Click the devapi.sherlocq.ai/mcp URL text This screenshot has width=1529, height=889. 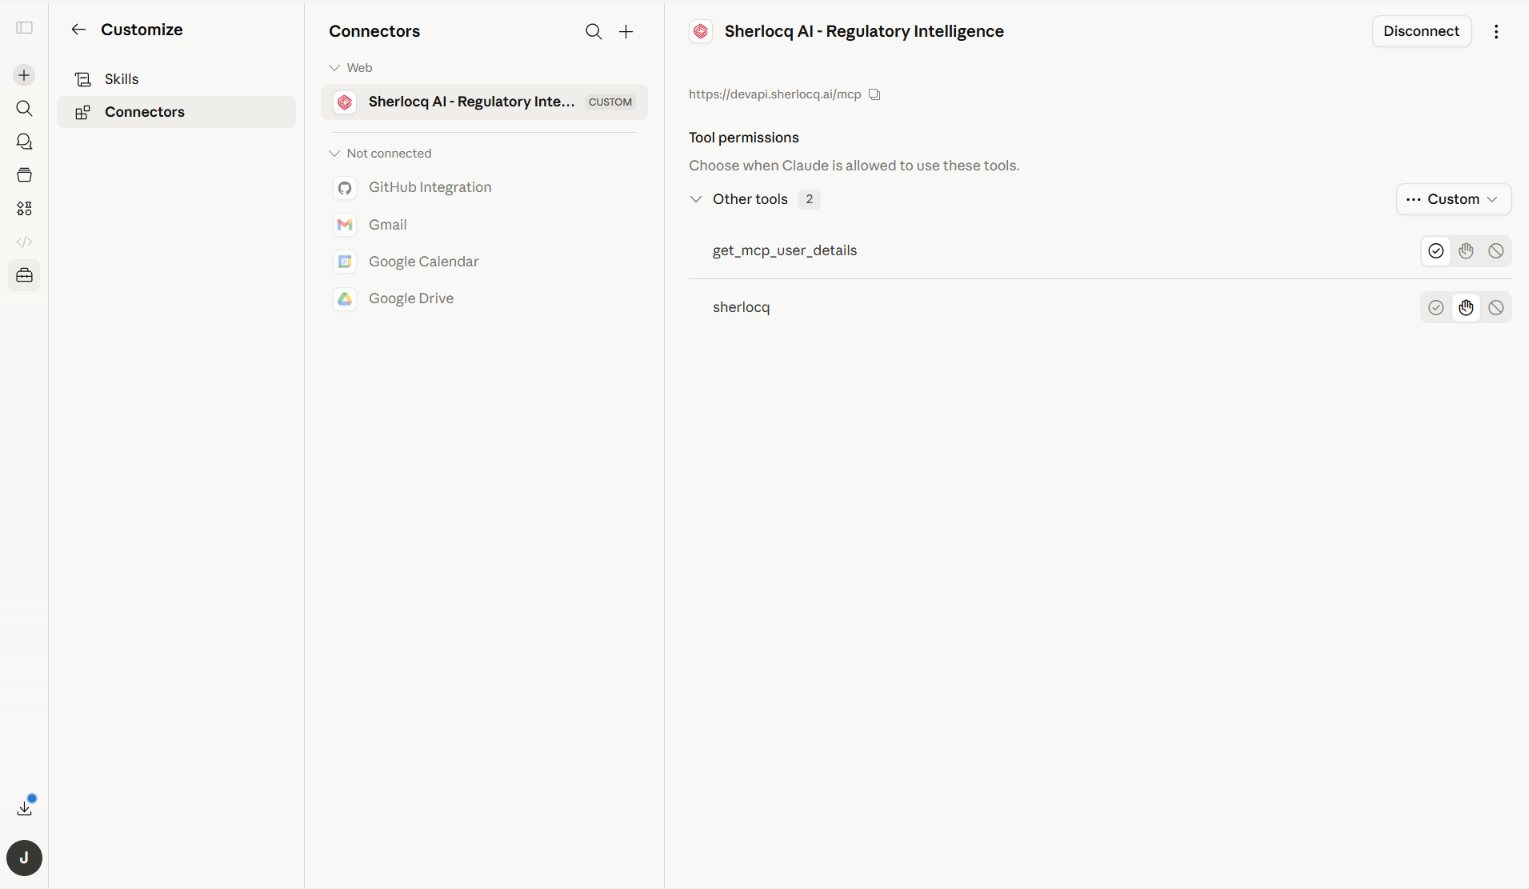775,95
